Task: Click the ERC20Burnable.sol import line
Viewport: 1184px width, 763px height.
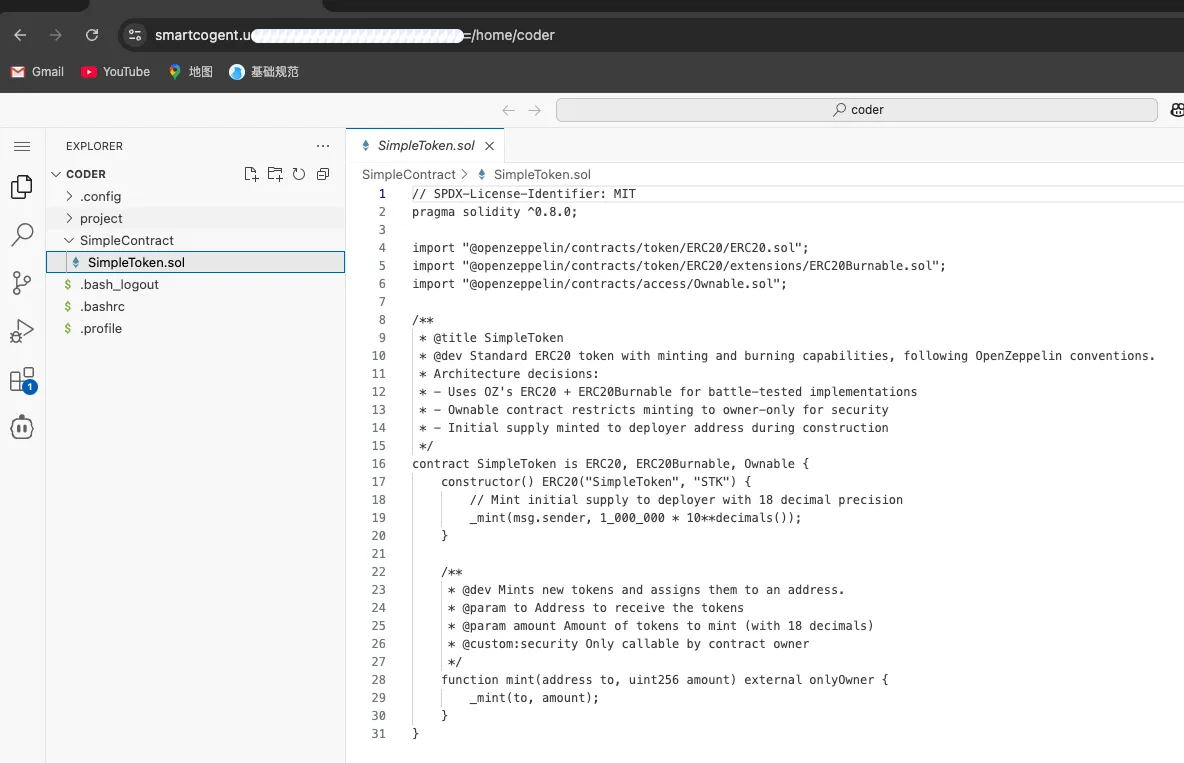Action: pyautogui.click(x=679, y=266)
